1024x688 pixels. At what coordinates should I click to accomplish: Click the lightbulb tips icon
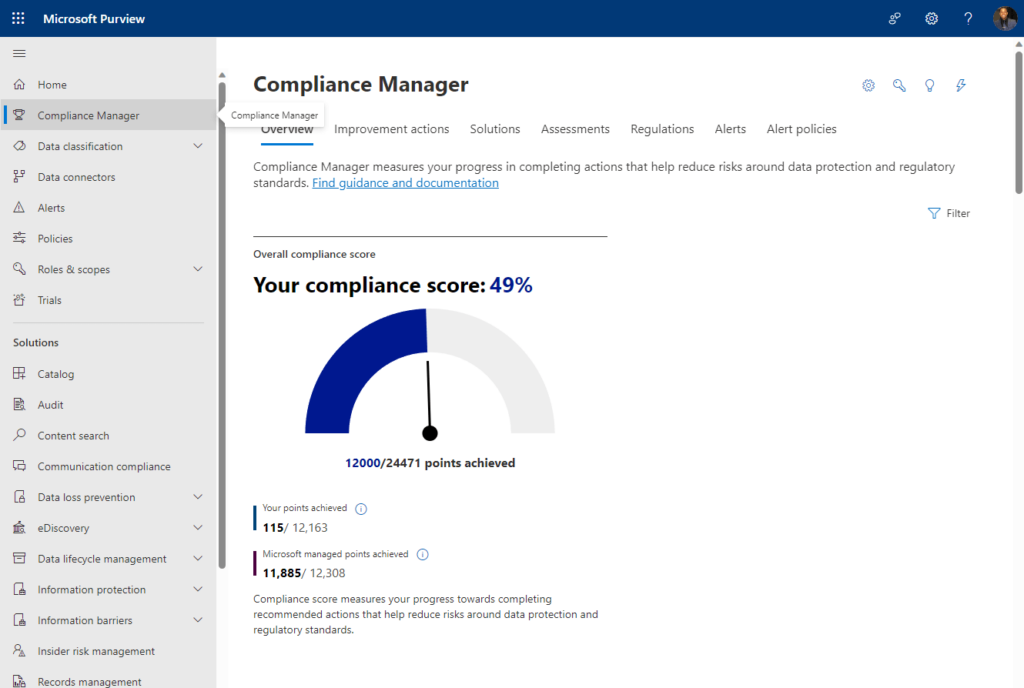coord(930,86)
